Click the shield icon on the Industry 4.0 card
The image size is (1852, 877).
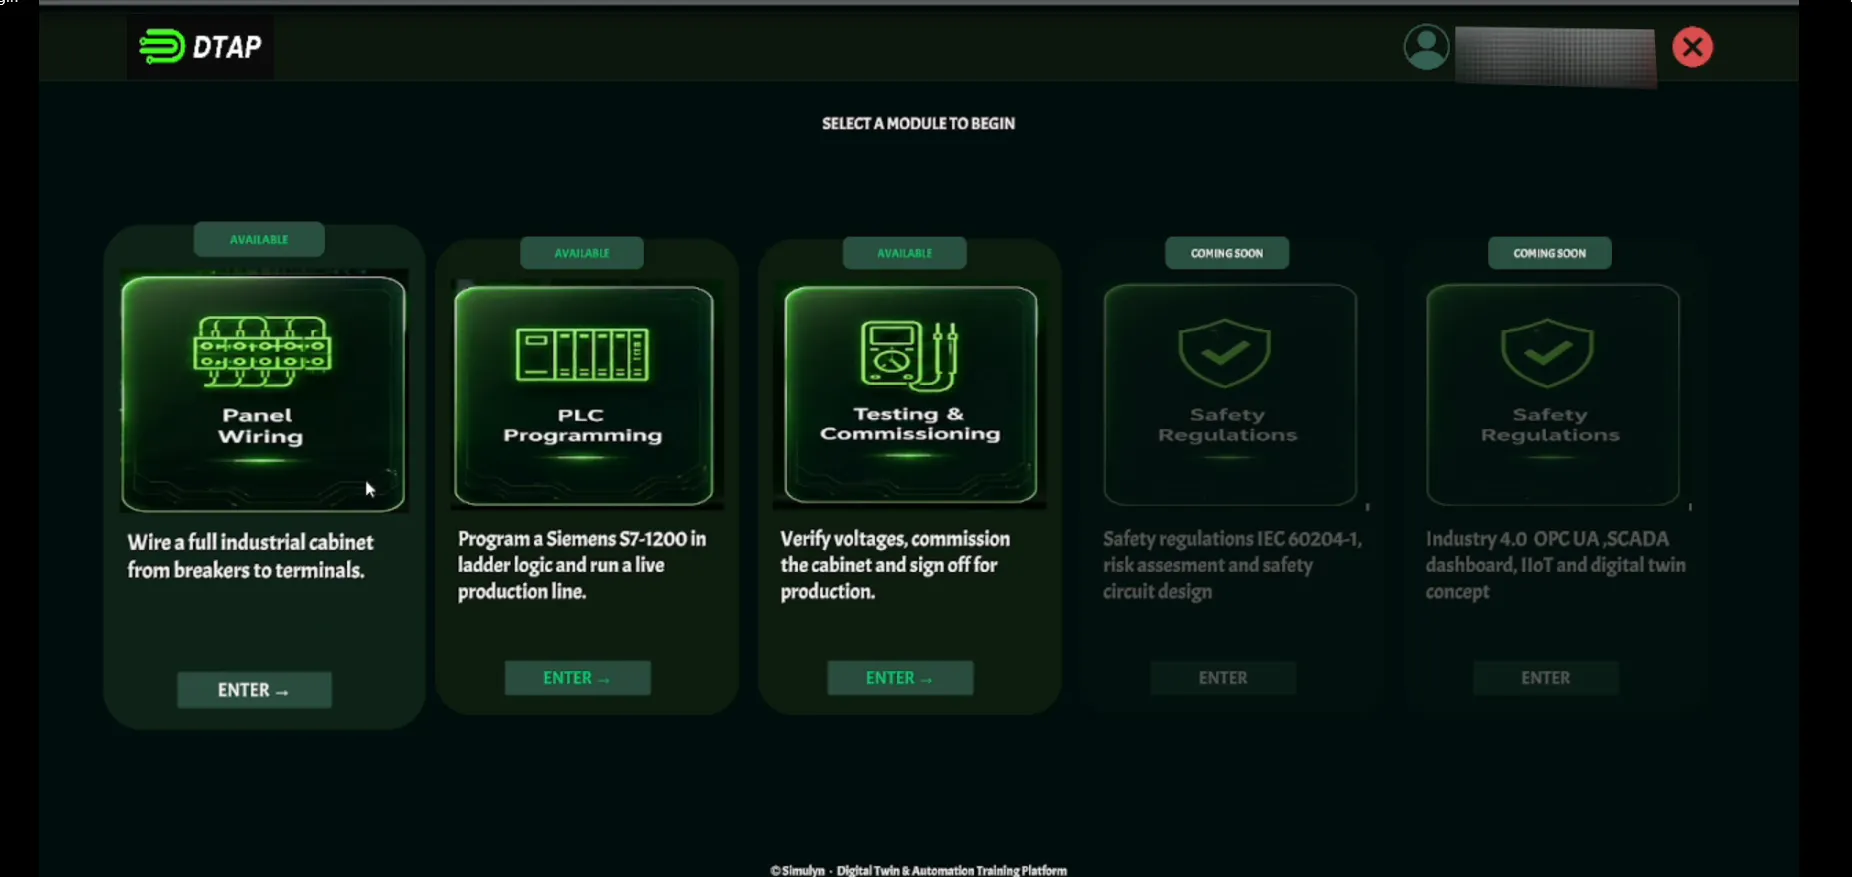click(1547, 353)
